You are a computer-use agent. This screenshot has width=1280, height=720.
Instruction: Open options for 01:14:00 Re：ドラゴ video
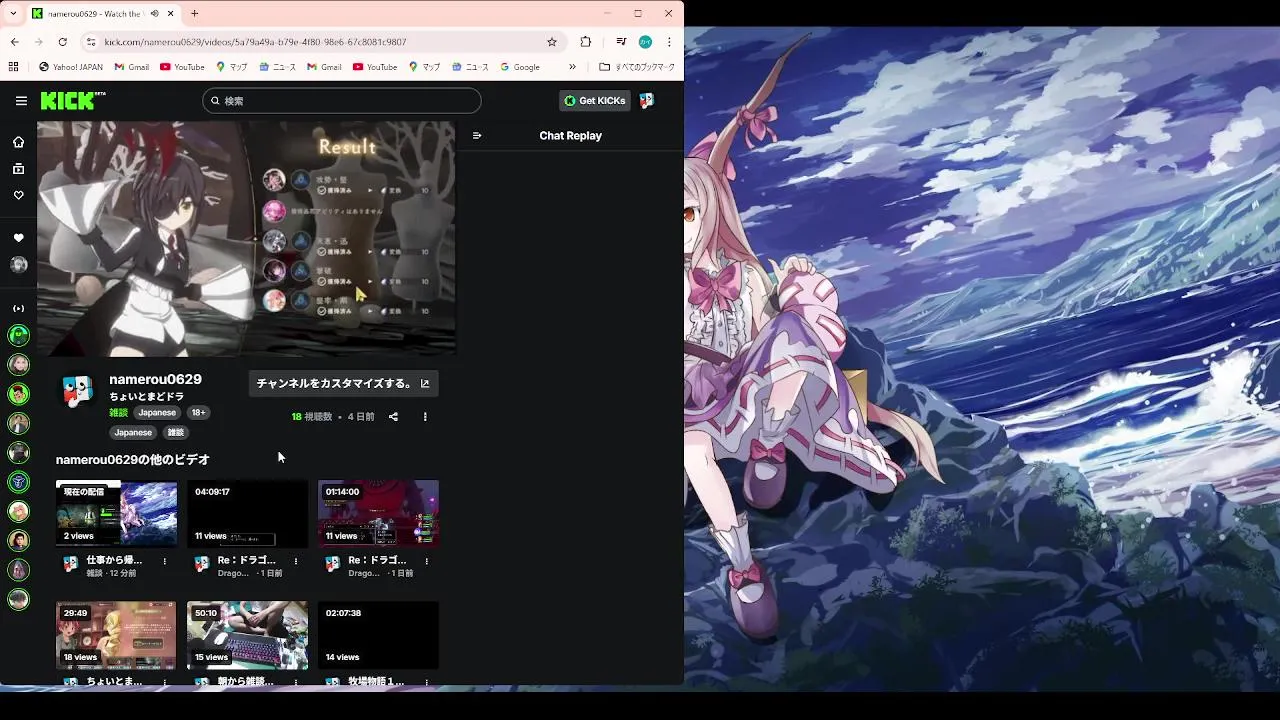click(x=427, y=561)
